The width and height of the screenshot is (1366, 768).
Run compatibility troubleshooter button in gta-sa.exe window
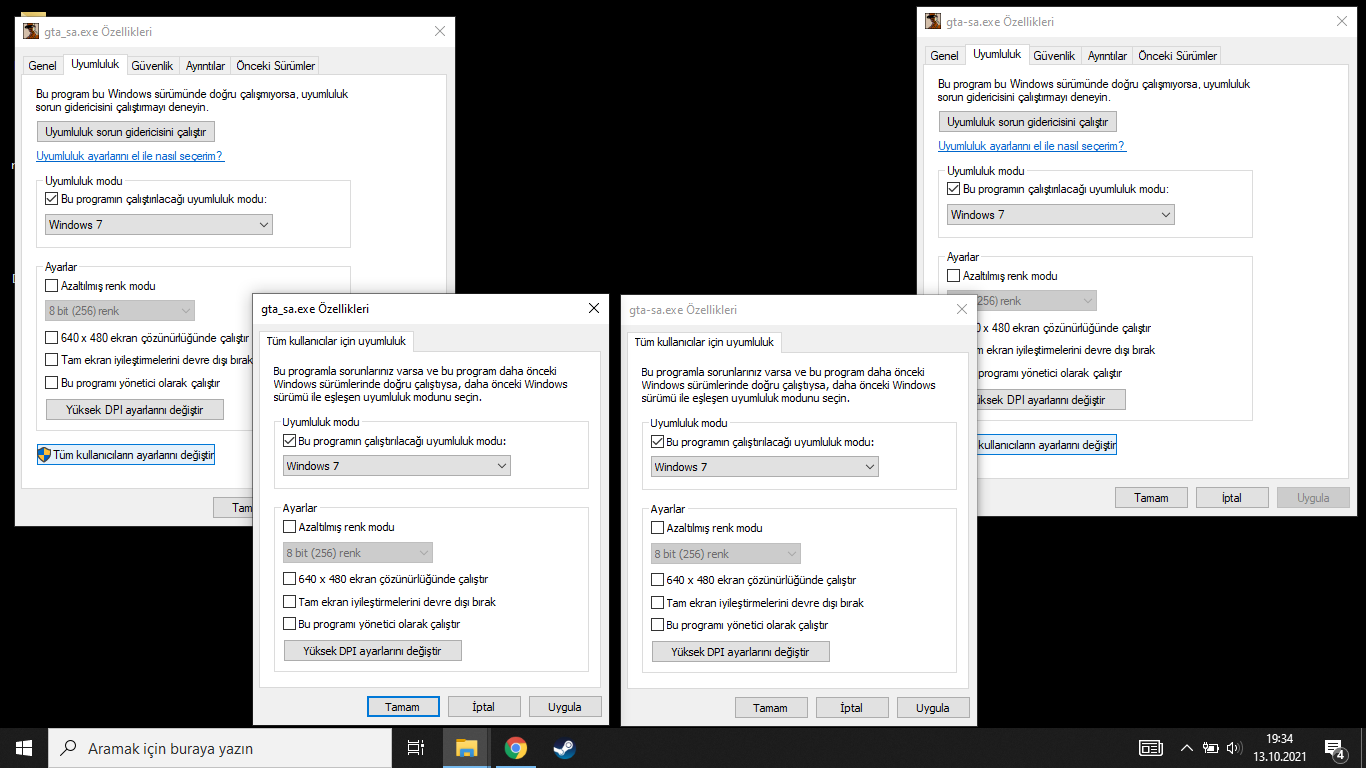click(1028, 122)
